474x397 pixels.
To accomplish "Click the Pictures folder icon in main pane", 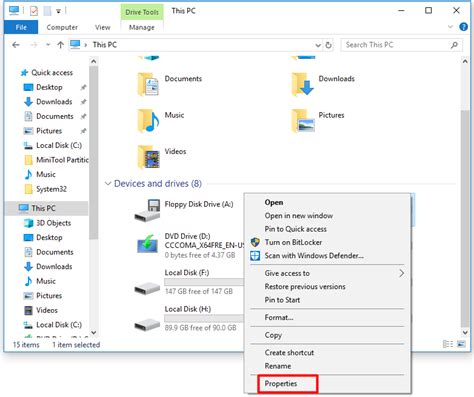I will (303, 121).
